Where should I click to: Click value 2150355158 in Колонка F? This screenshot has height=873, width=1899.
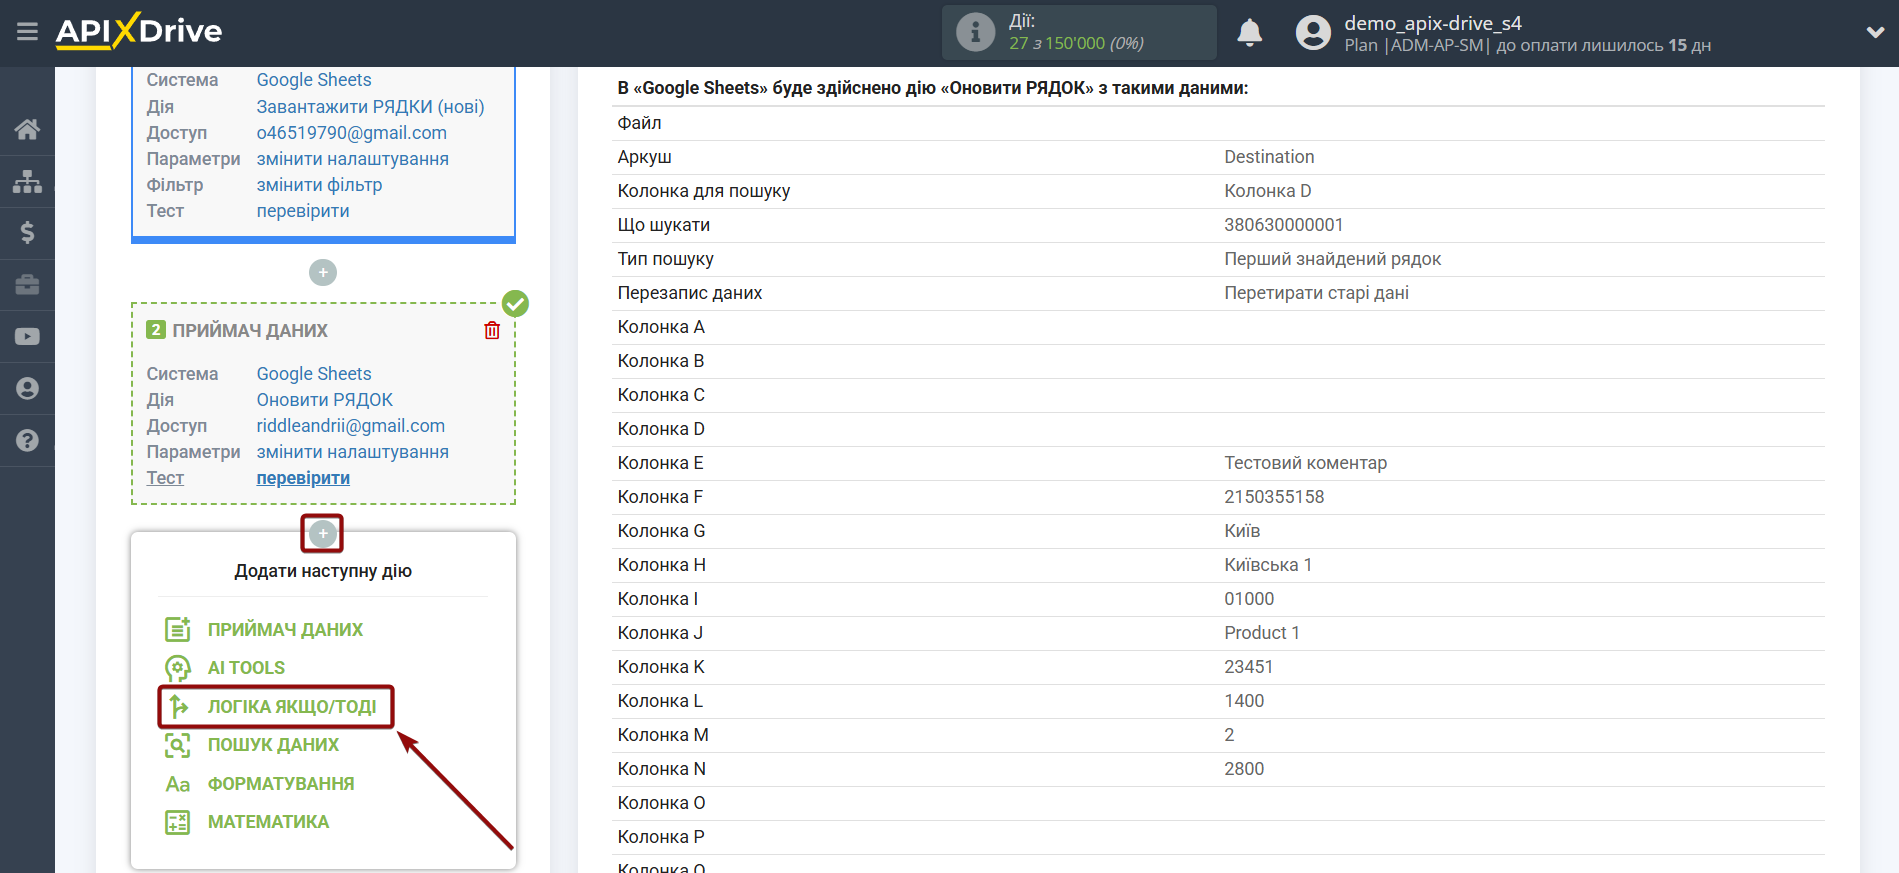[1274, 497]
